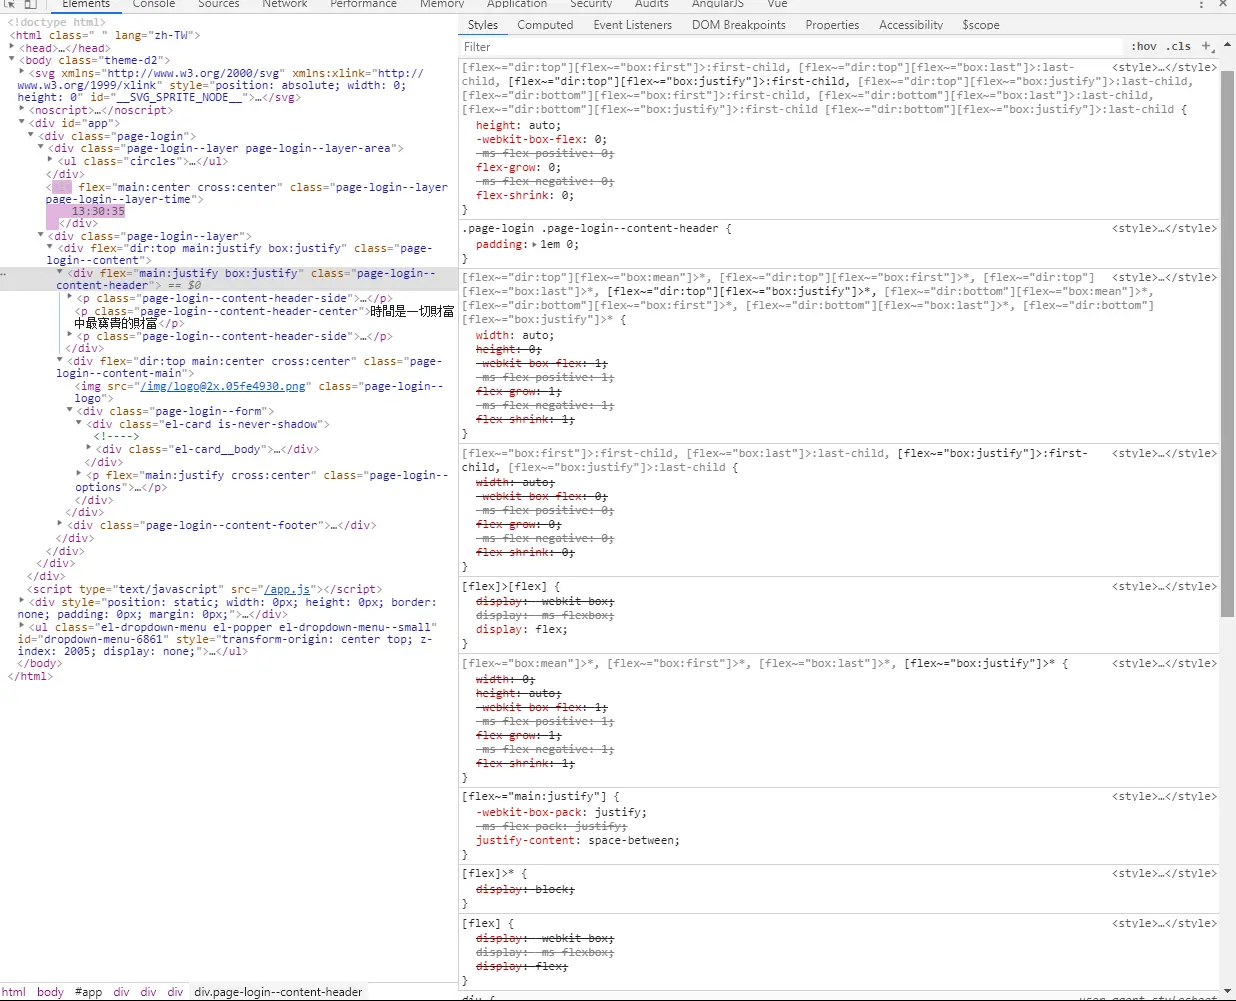Select the html lang="zh-TW" element row

click(104, 35)
